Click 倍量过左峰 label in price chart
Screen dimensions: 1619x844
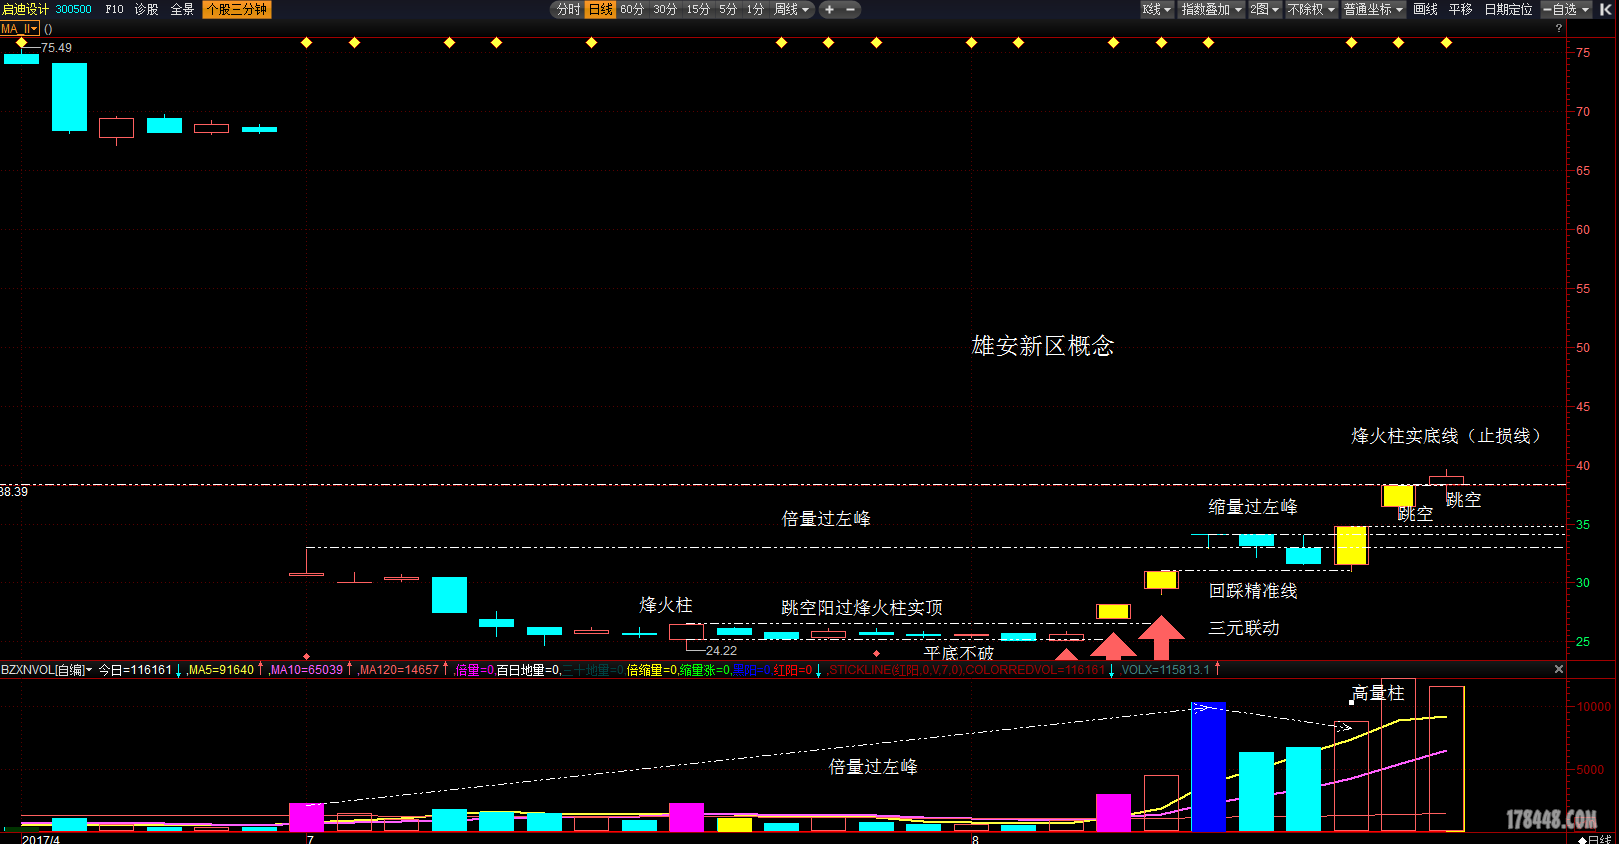click(x=826, y=519)
